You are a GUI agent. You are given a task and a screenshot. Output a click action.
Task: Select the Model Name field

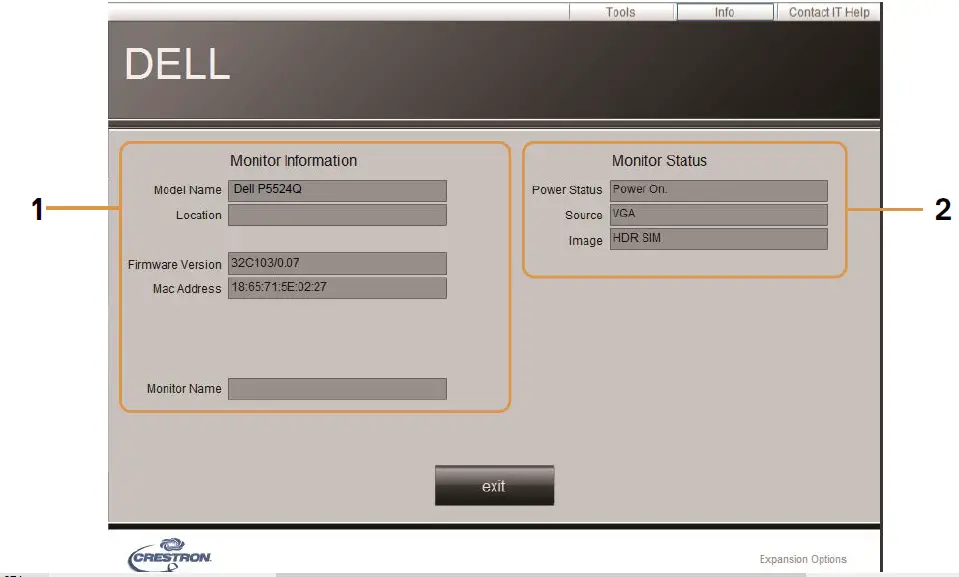point(337,190)
